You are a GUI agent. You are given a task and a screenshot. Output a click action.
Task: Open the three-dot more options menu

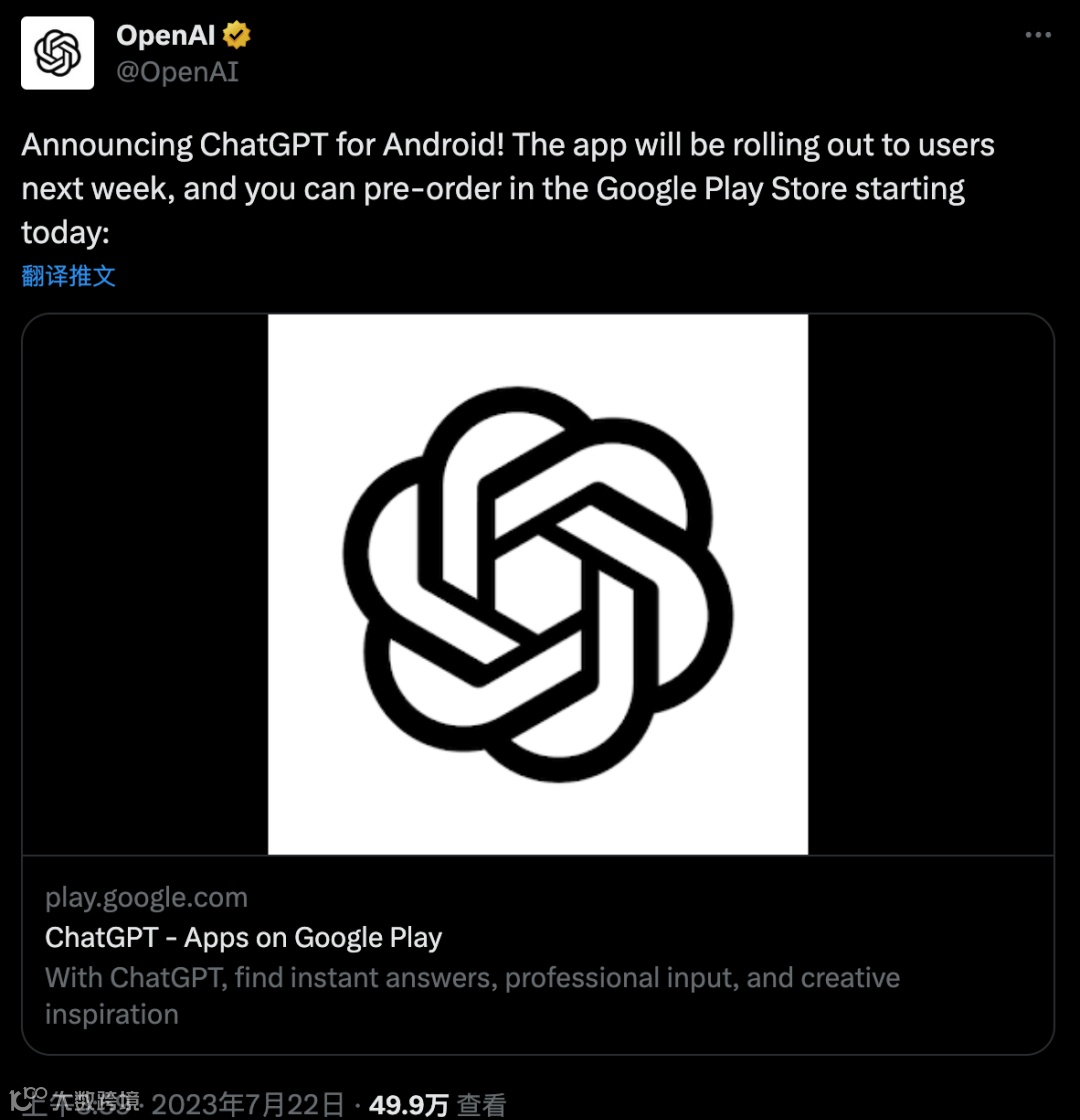tap(1038, 35)
